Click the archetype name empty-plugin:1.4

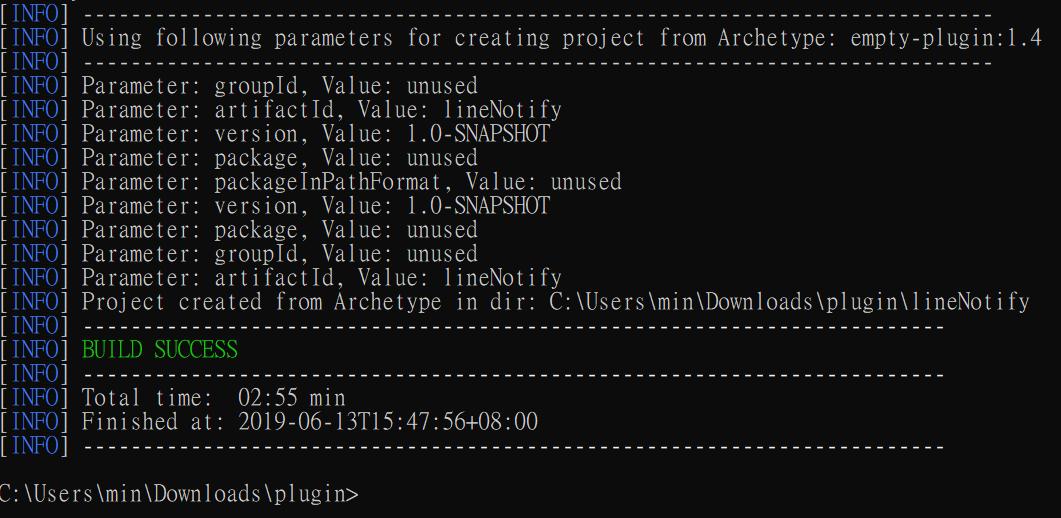point(945,39)
